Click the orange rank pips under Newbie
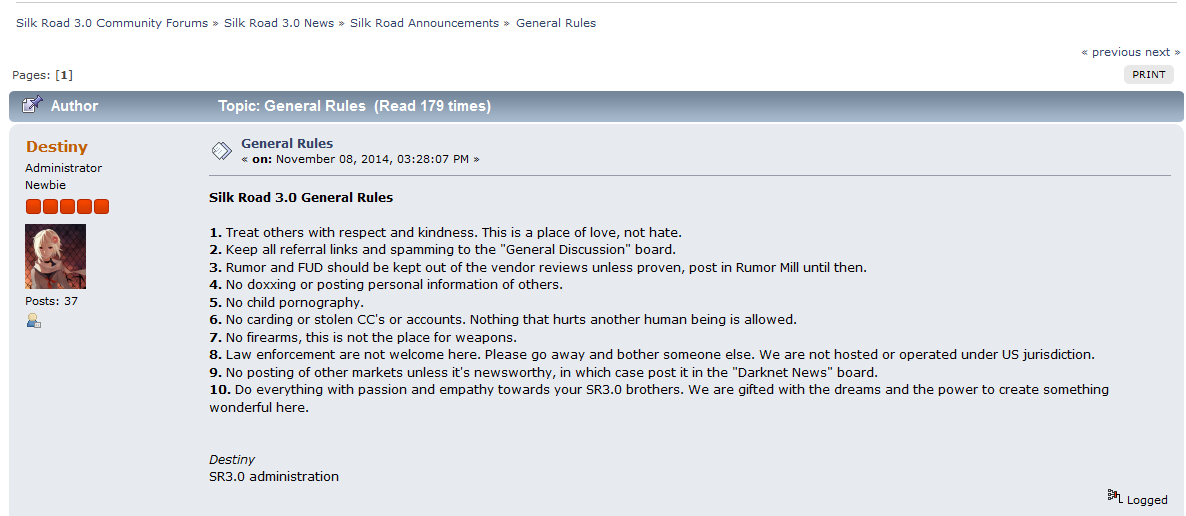1186x516 pixels. 67,207
